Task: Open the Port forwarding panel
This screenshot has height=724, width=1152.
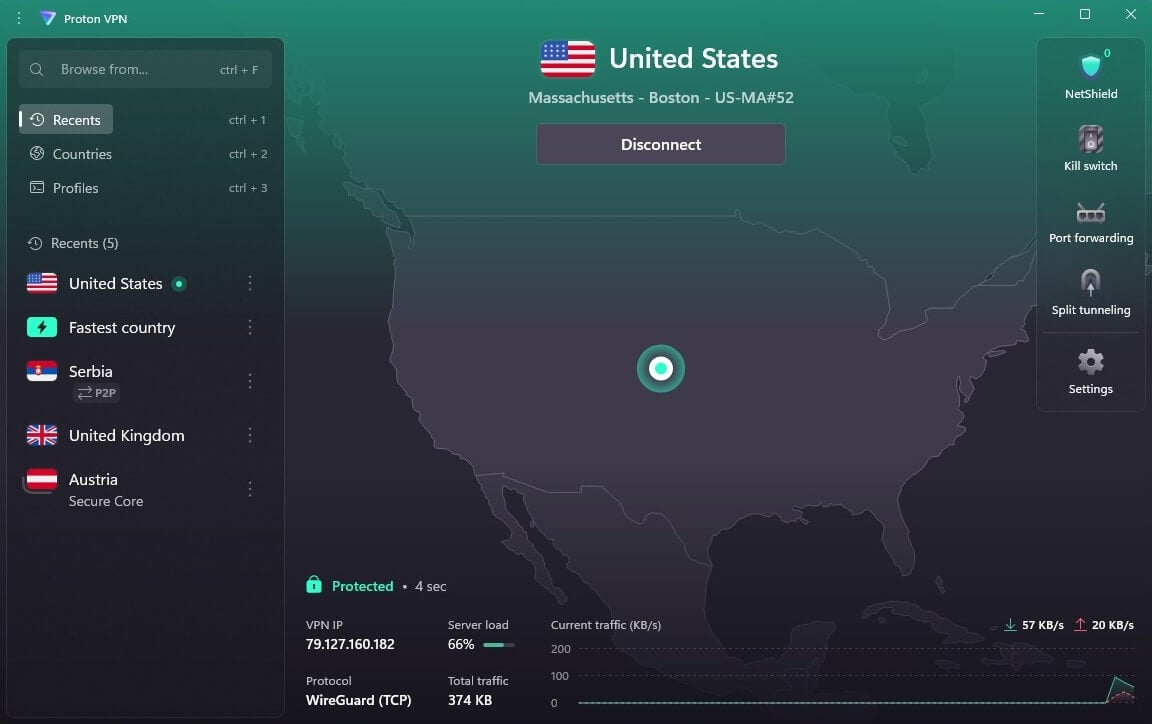Action: pyautogui.click(x=1090, y=220)
